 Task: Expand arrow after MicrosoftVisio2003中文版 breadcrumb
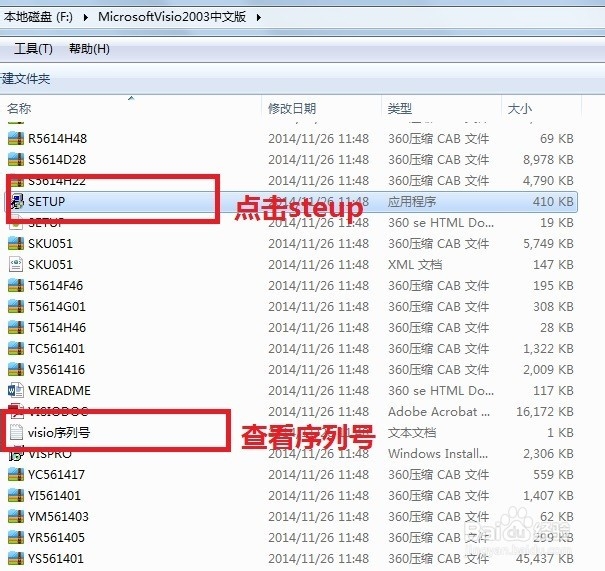[259, 17]
